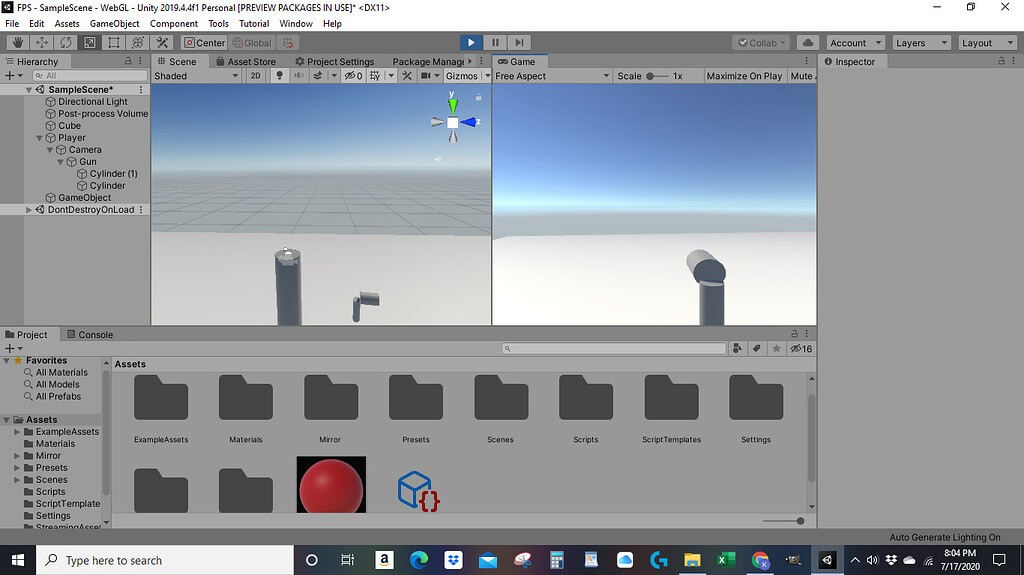Adjust the Game view Scale slider
This screenshot has height=575, width=1024.
652,76
